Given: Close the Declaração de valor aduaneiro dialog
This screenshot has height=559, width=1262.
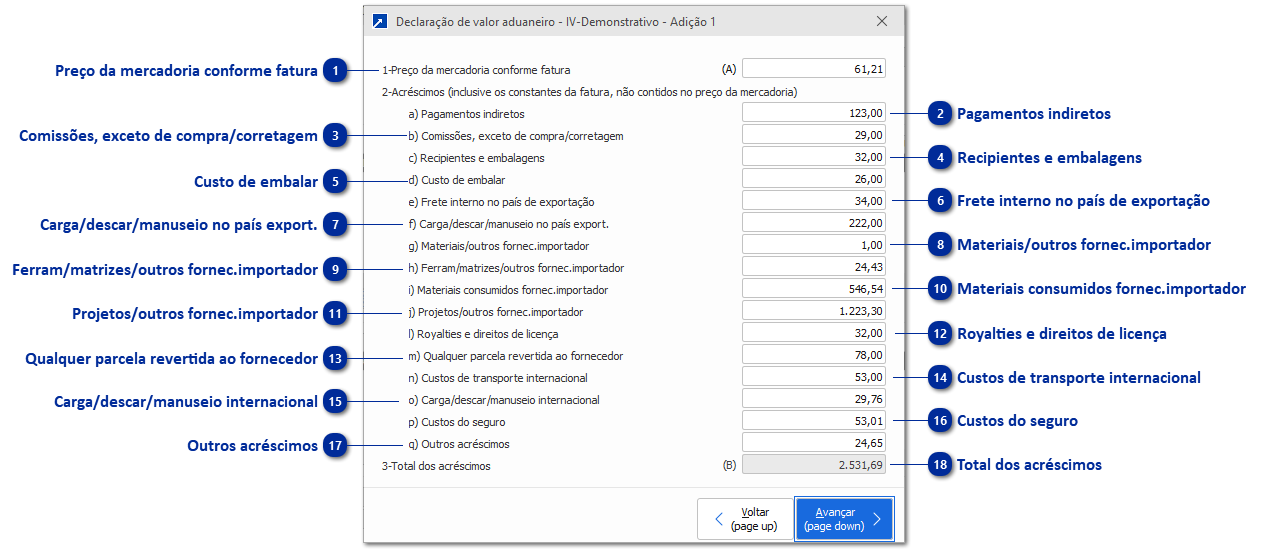Looking at the screenshot, I should point(881,21).
